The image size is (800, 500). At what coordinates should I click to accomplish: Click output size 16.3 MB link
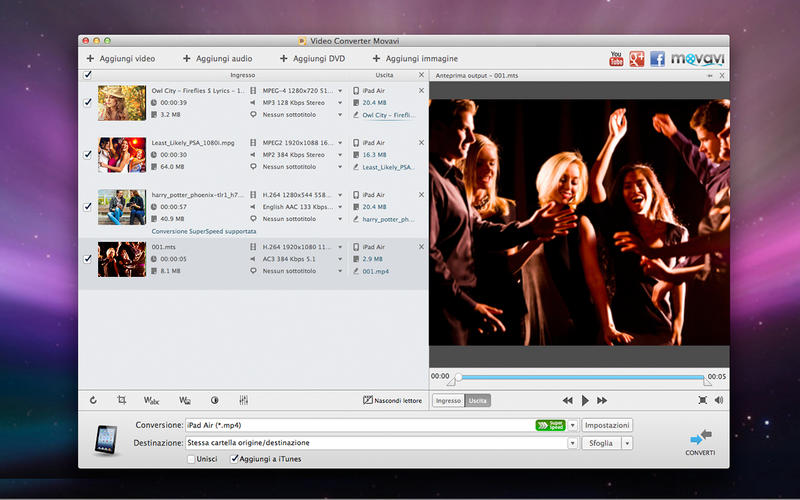pyautogui.click(x=374, y=155)
